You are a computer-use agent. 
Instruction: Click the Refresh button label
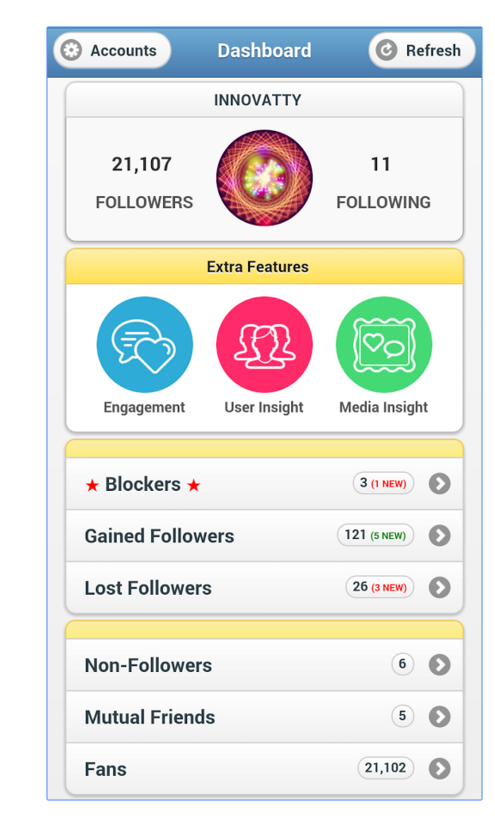coord(433,51)
